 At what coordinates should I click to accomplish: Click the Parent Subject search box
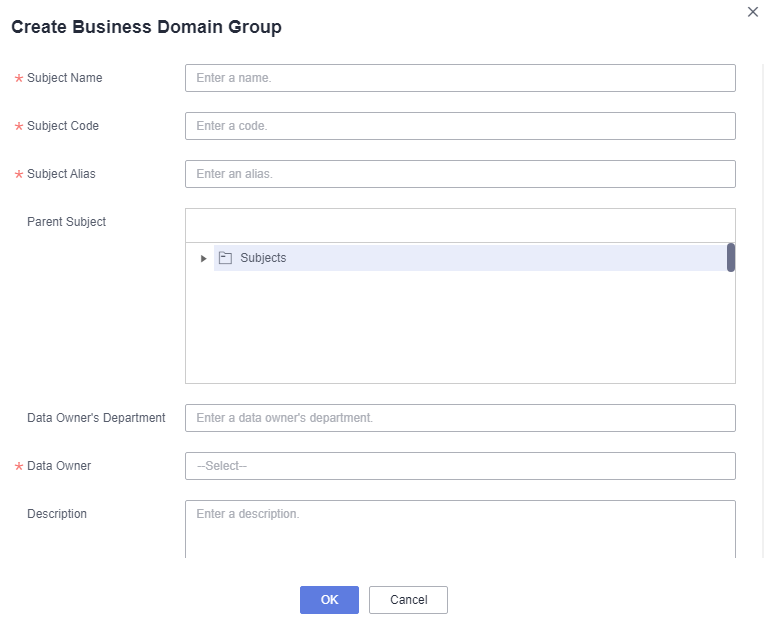[x=460, y=225]
